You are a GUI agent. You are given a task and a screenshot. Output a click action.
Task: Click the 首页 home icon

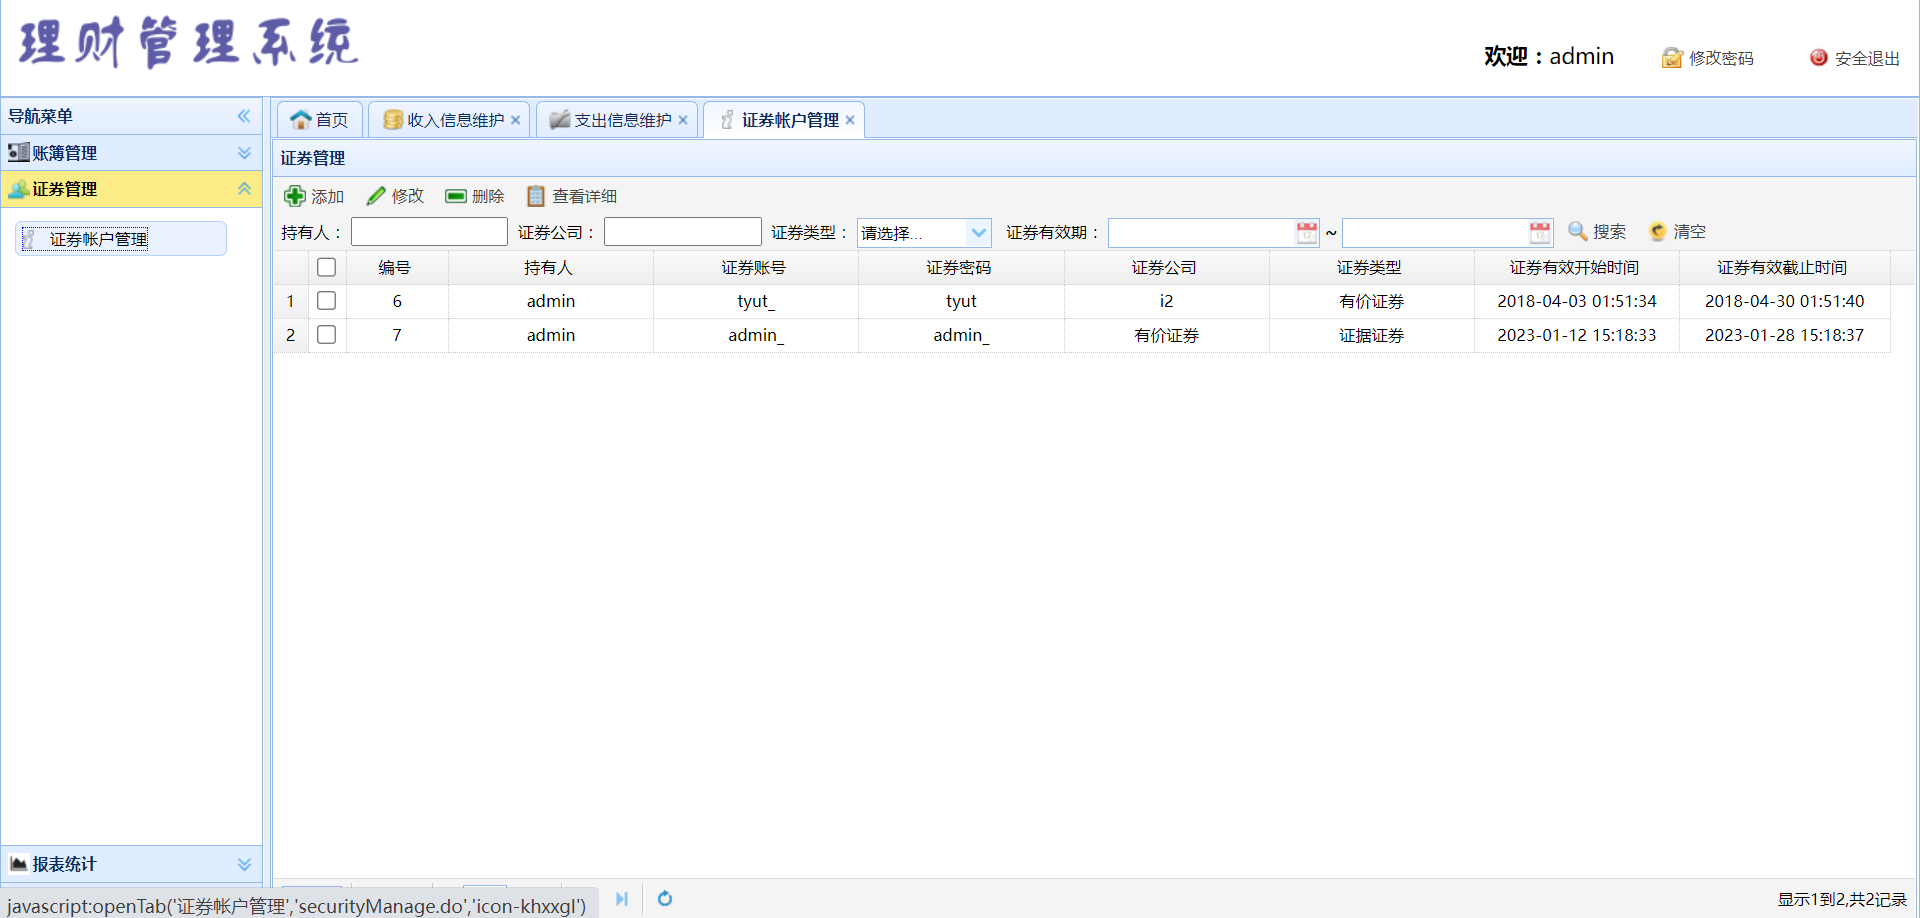click(301, 120)
